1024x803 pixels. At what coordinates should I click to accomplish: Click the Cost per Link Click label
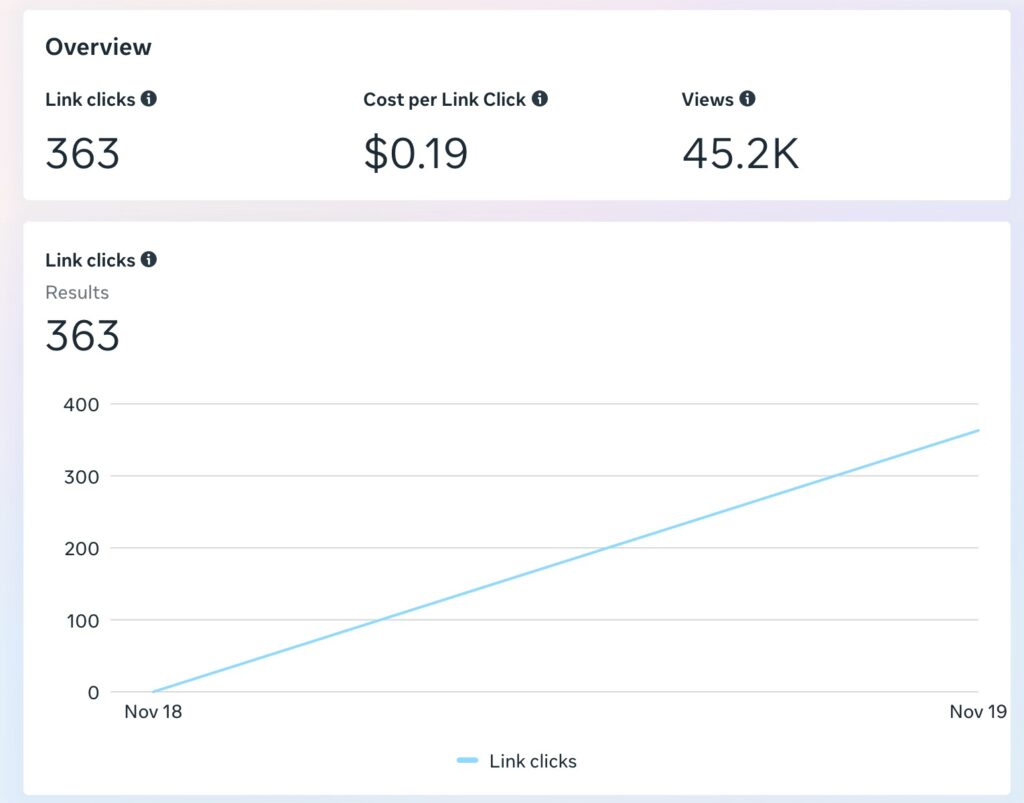(x=444, y=99)
